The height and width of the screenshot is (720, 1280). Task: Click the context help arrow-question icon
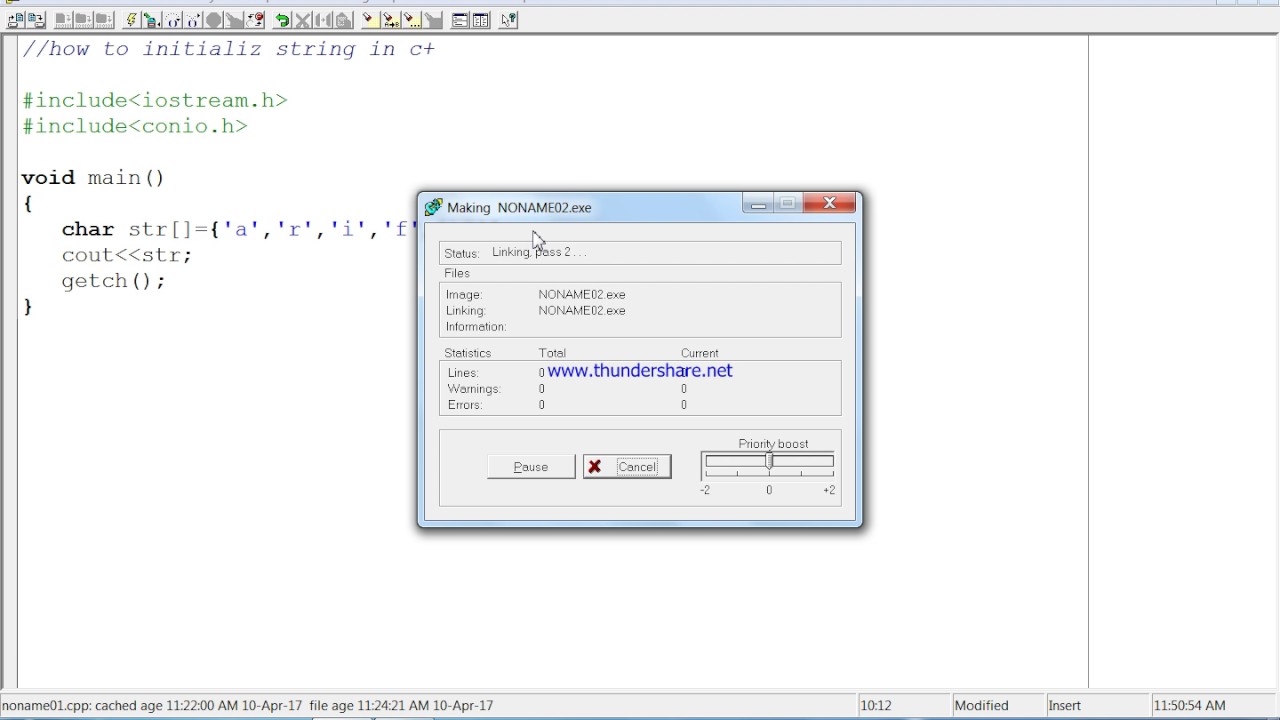pos(508,20)
